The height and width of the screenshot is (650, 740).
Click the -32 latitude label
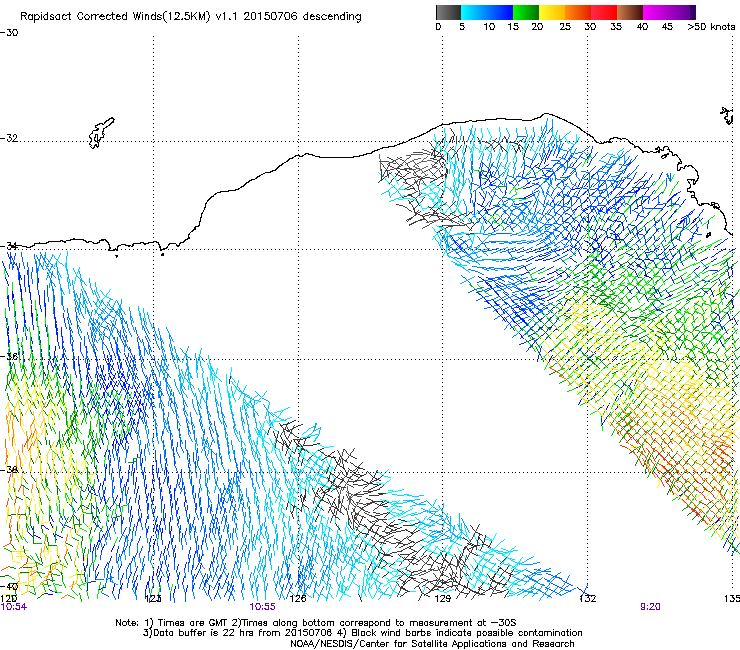[x=9, y=138]
